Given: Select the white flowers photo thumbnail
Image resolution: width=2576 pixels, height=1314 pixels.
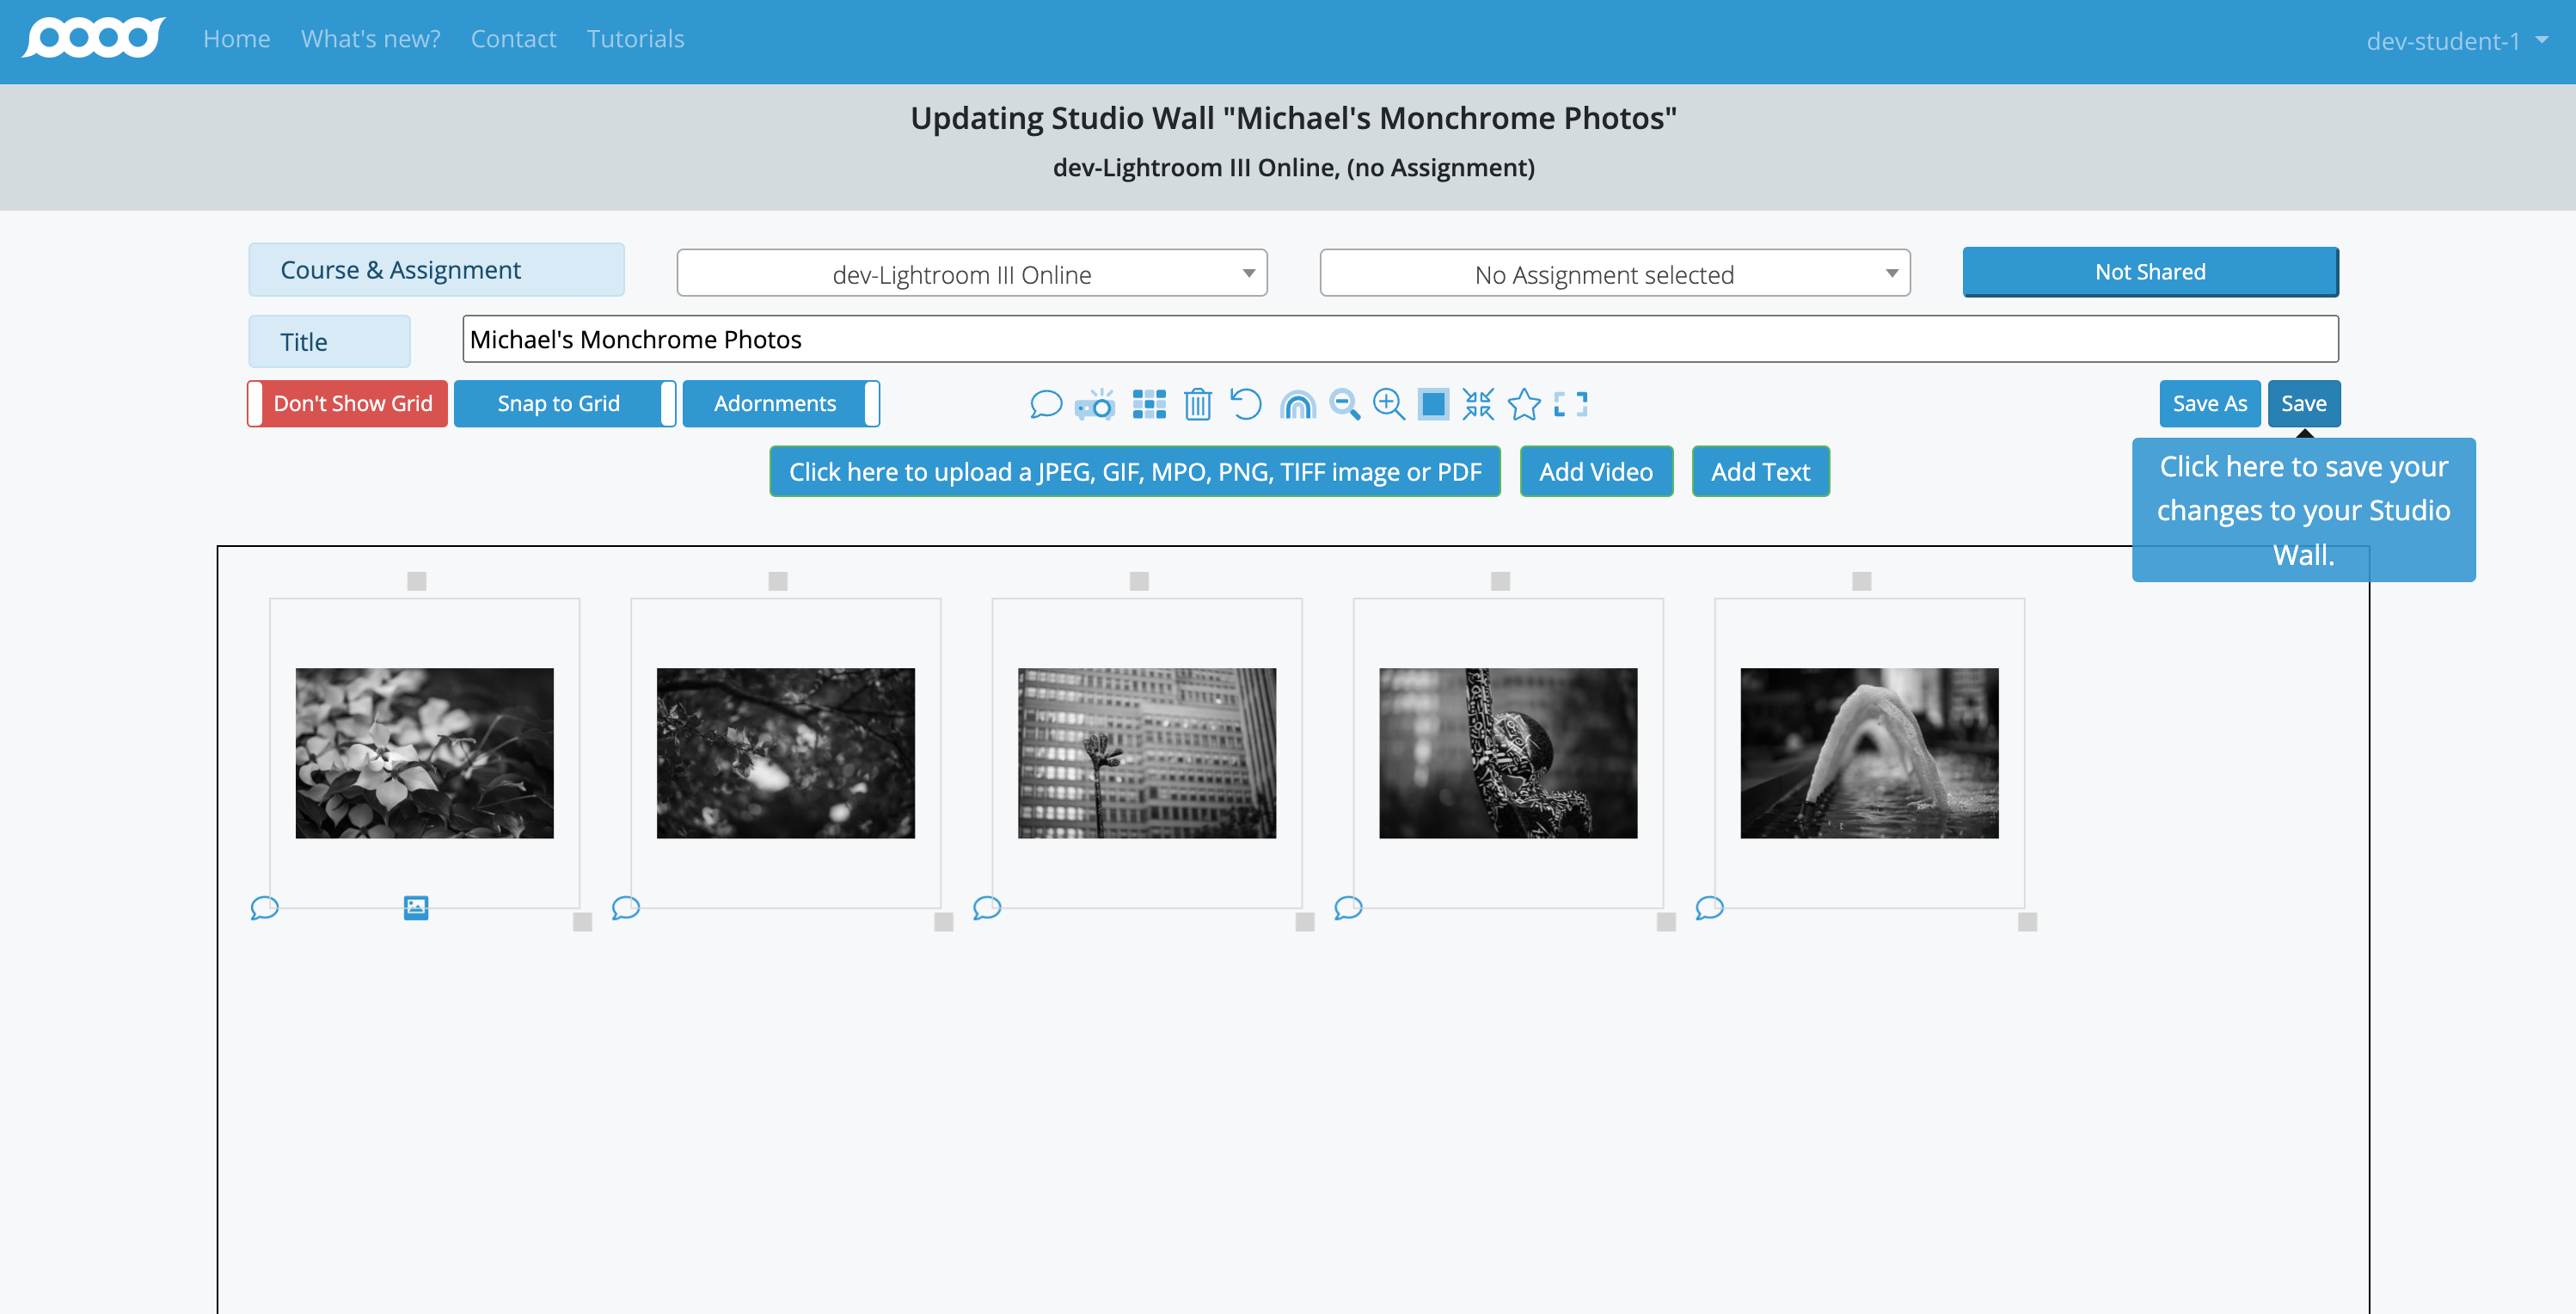Looking at the screenshot, I should pyautogui.click(x=424, y=753).
